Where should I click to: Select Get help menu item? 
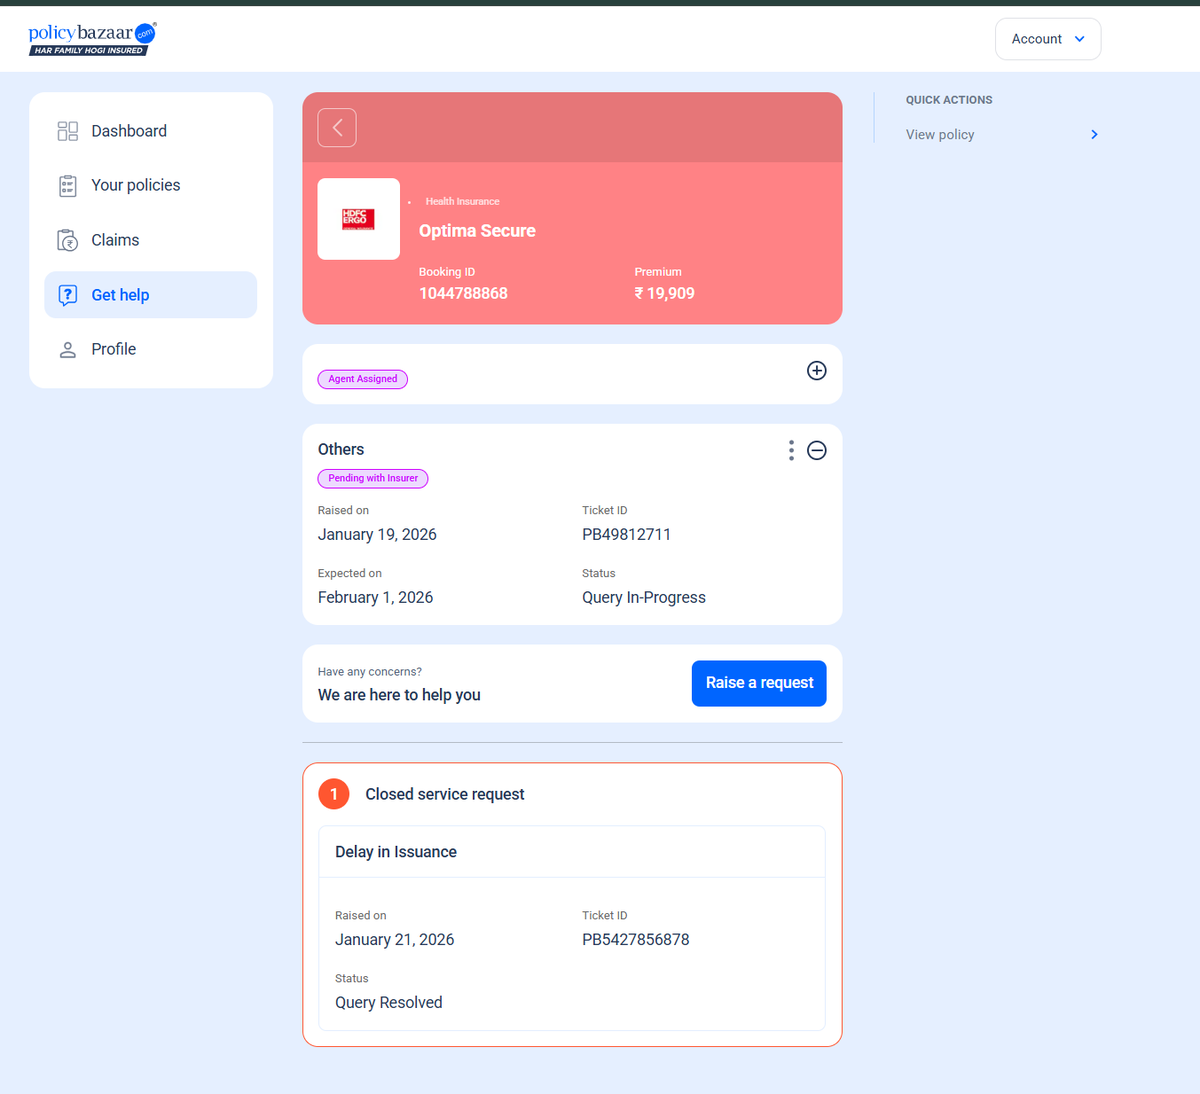151,295
